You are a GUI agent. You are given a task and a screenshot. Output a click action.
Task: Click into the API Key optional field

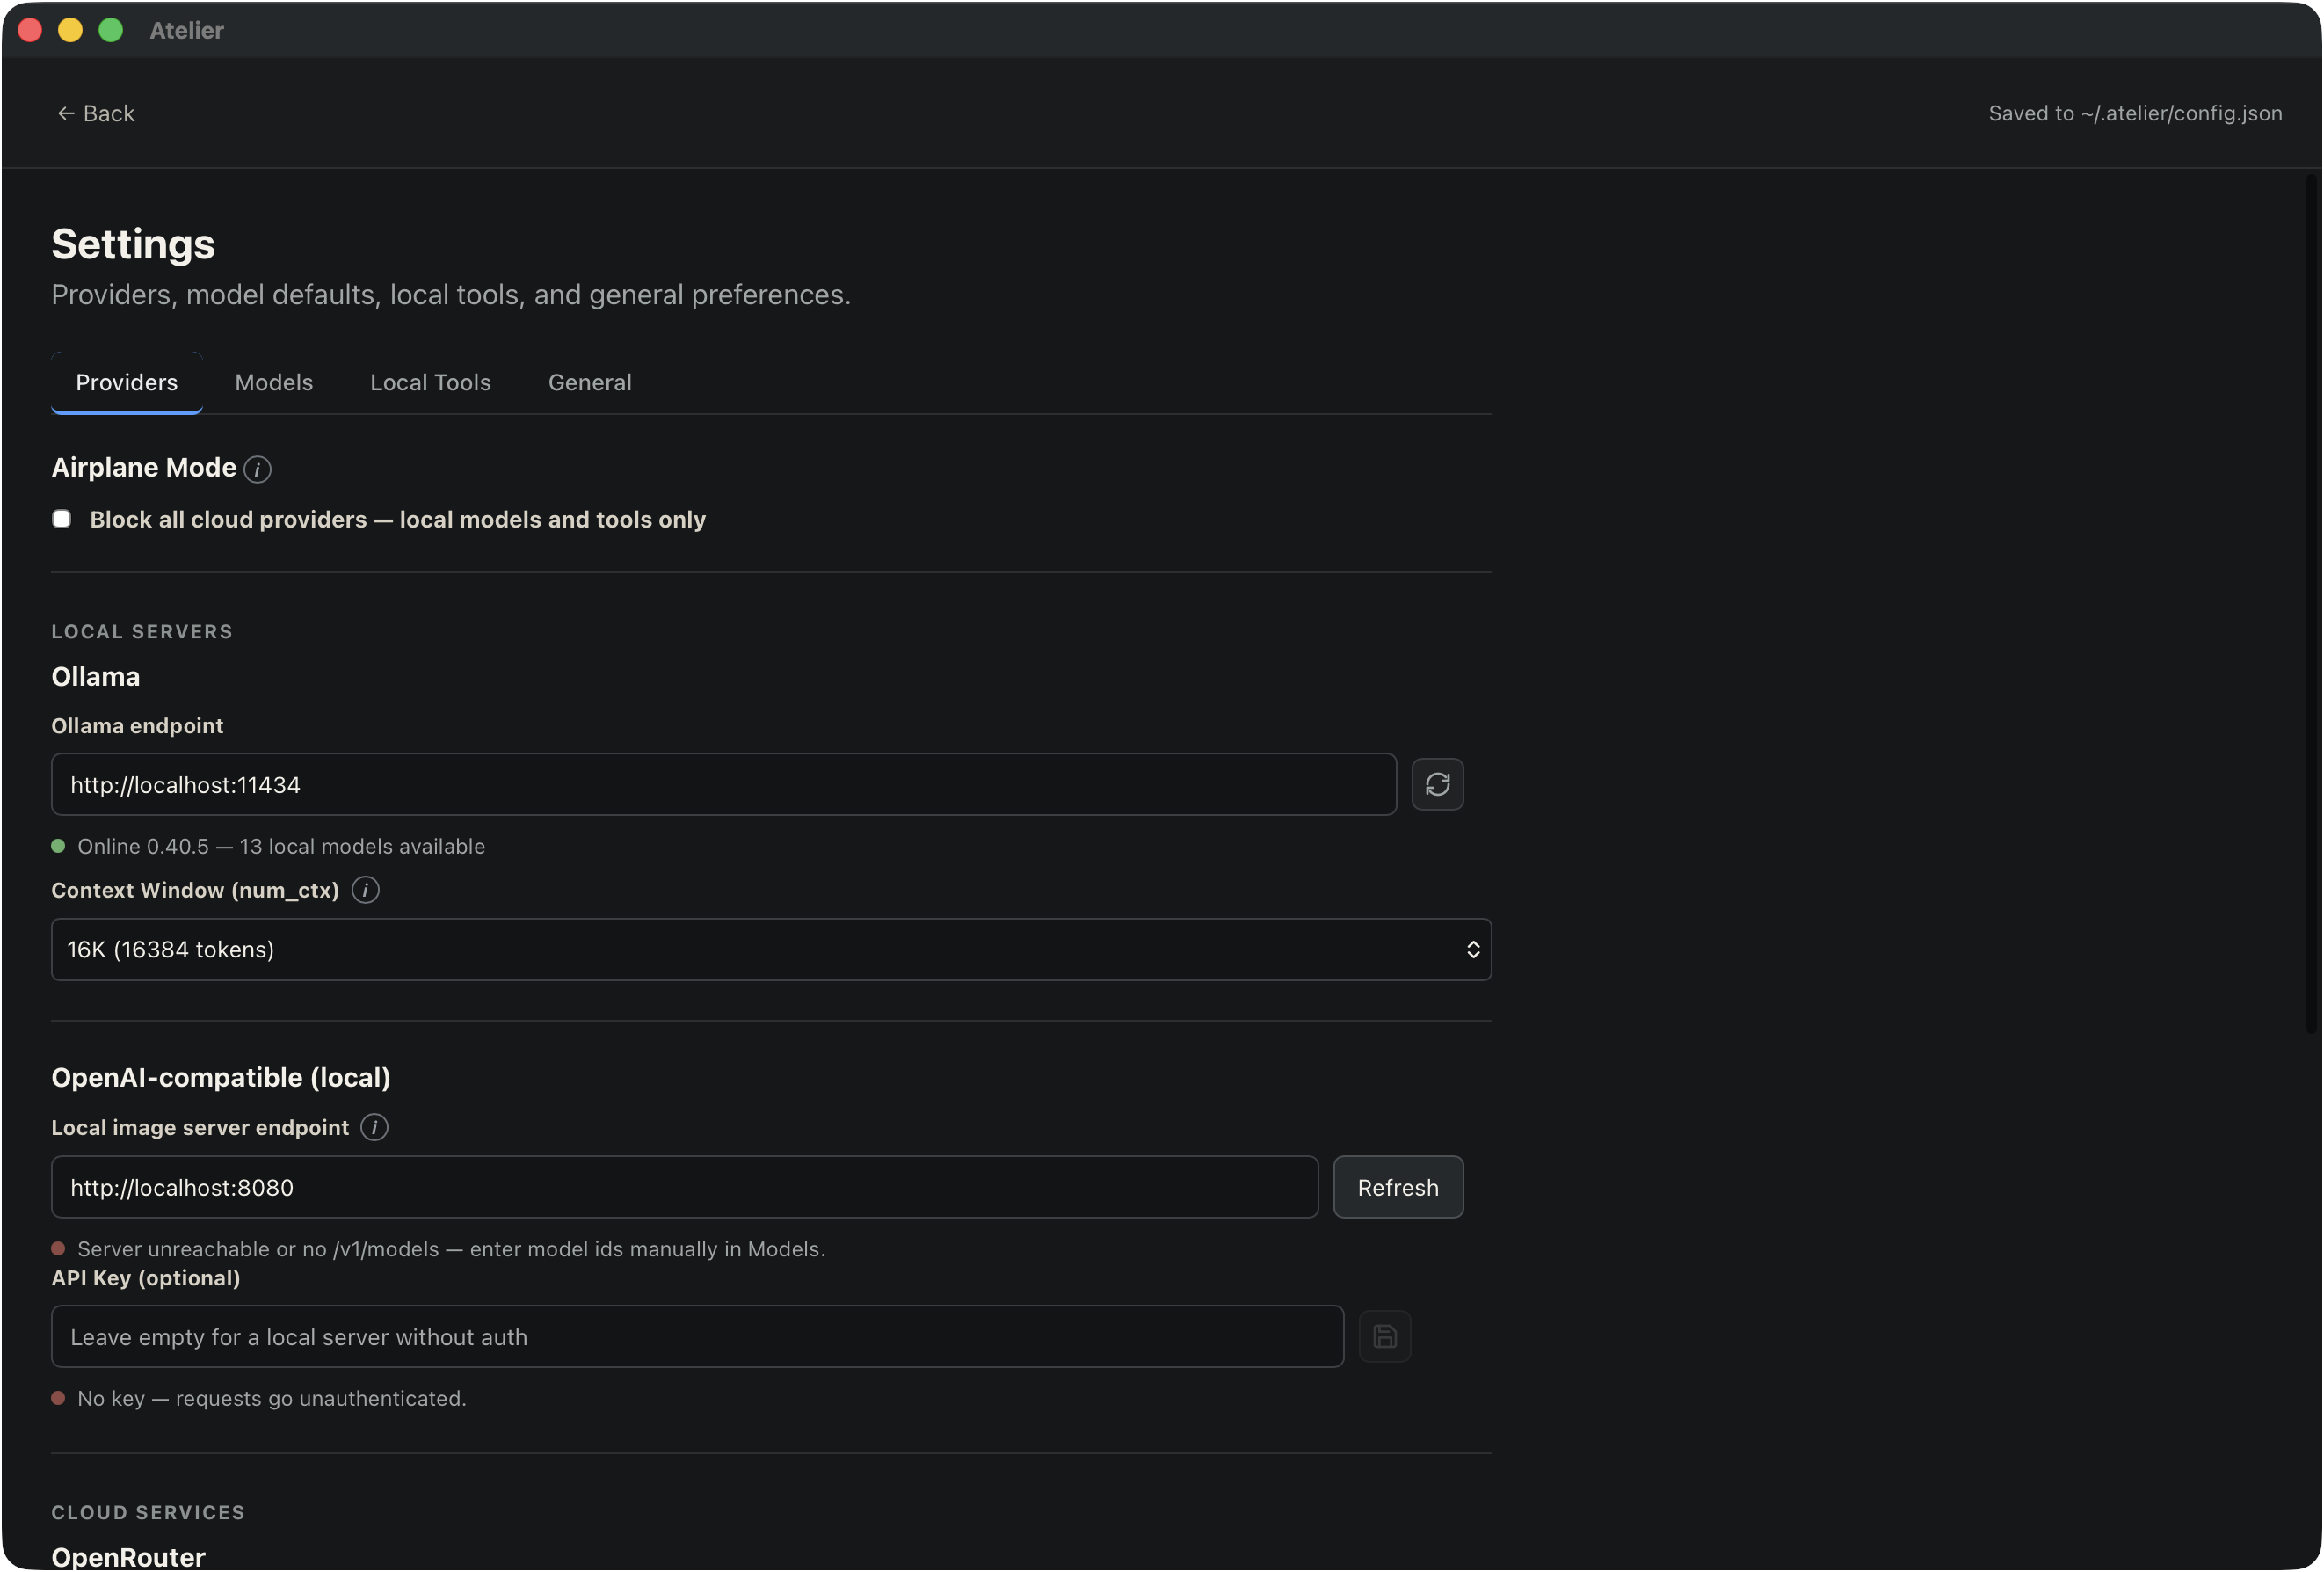(x=697, y=1337)
